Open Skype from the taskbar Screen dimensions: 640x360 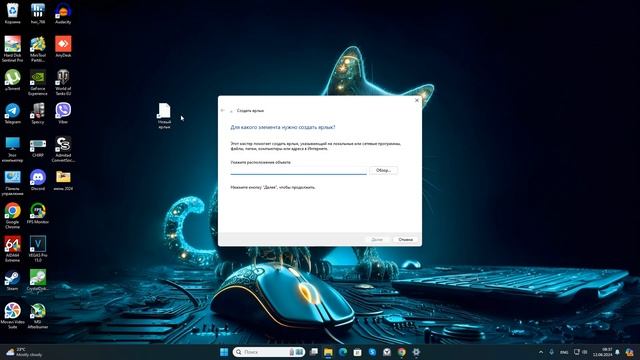[372, 352]
